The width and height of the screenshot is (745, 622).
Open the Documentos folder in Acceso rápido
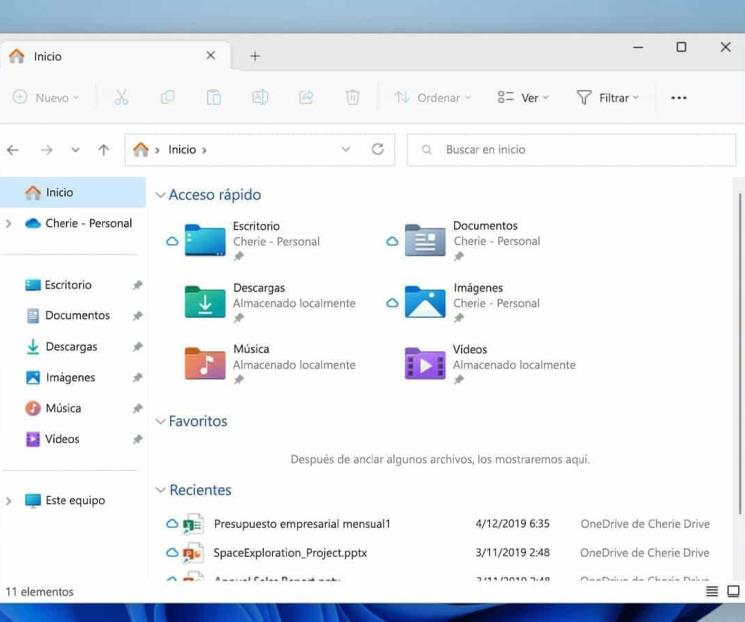(475, 240)
